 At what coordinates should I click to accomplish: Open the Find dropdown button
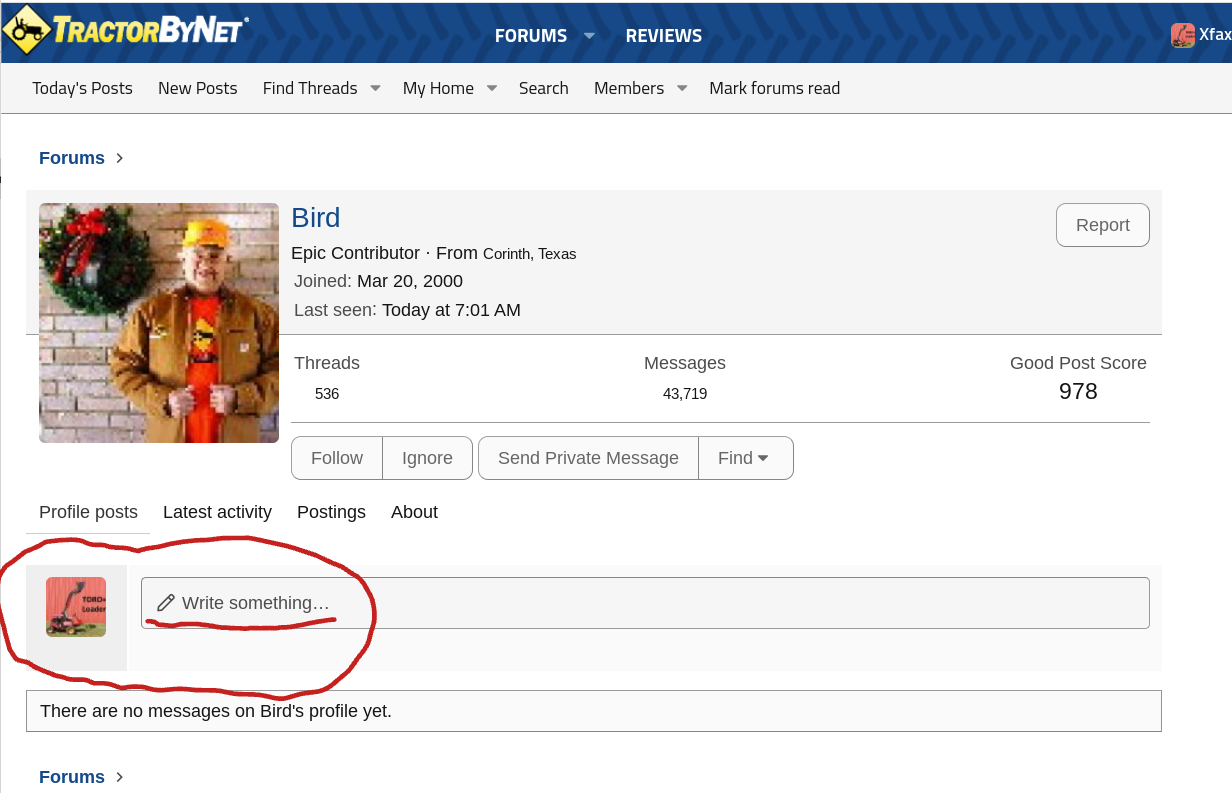pos(746,458)
